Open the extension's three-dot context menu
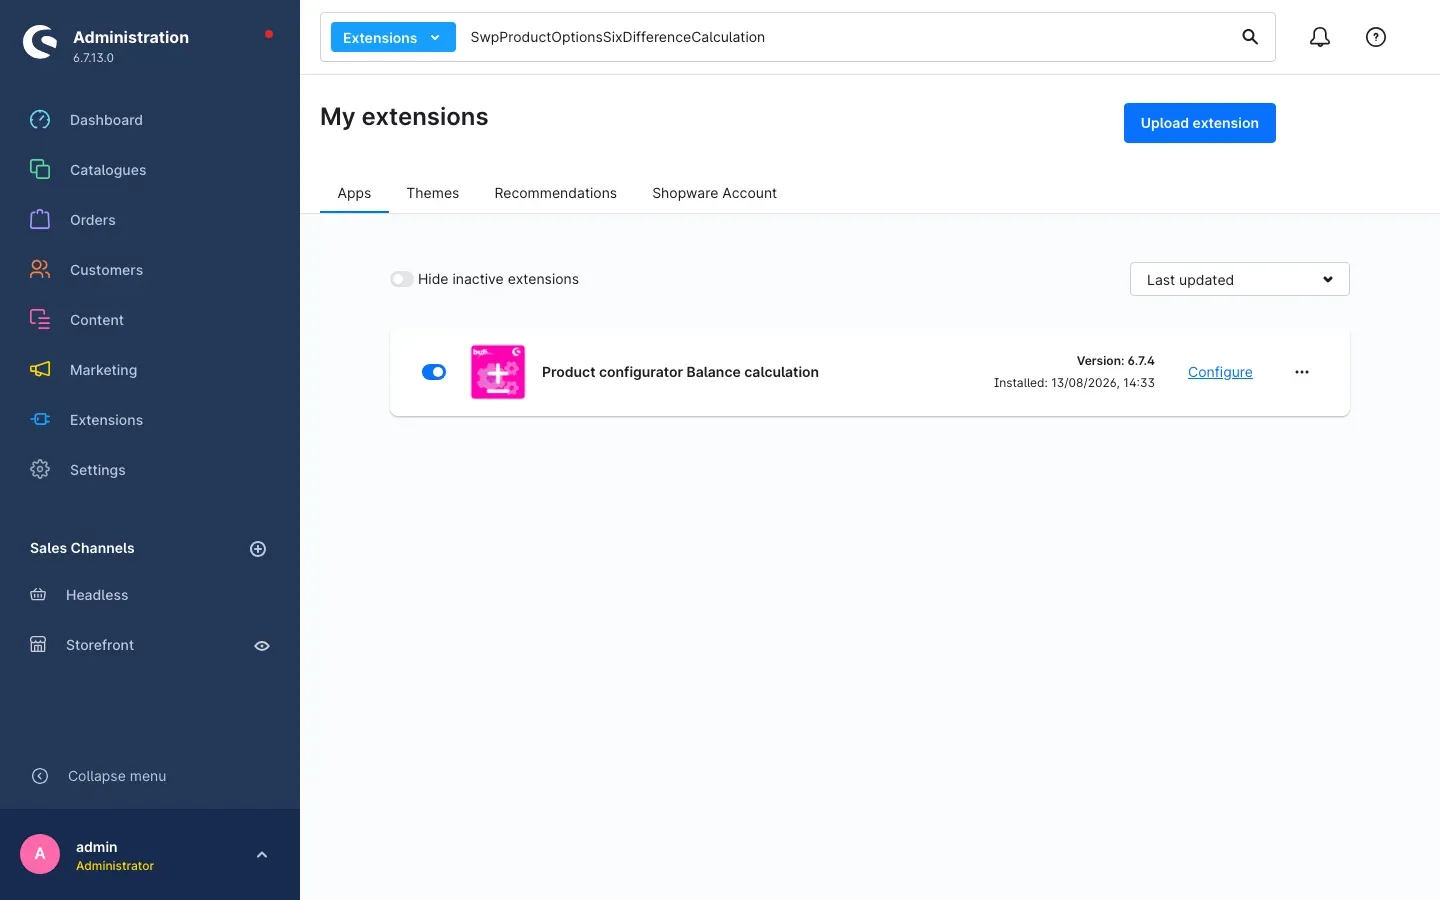This screenshot has height=900, width=1440. [x=1302, y=372]
